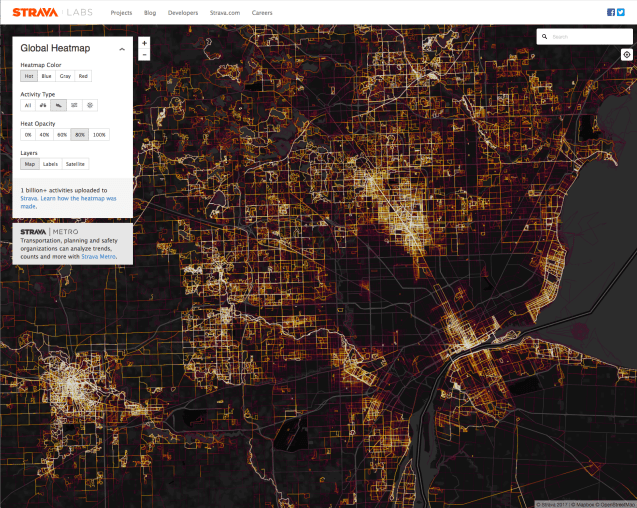Collapse the Global Heatmap panel

(122, 48)
